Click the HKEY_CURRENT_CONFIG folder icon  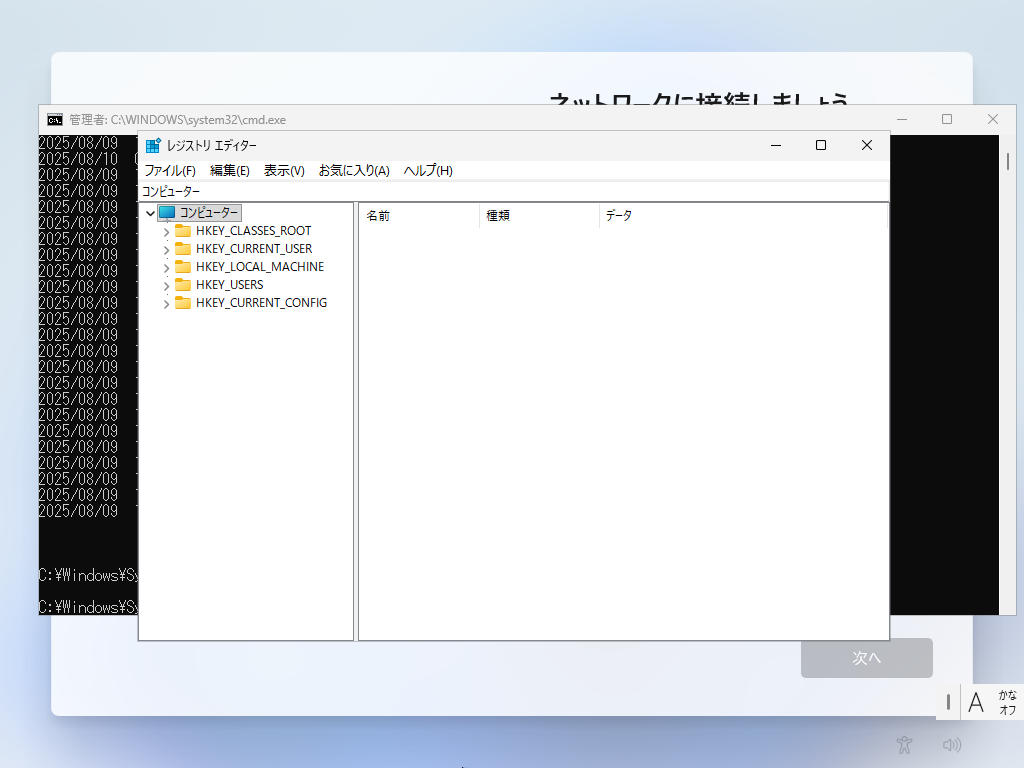[183, 302]
